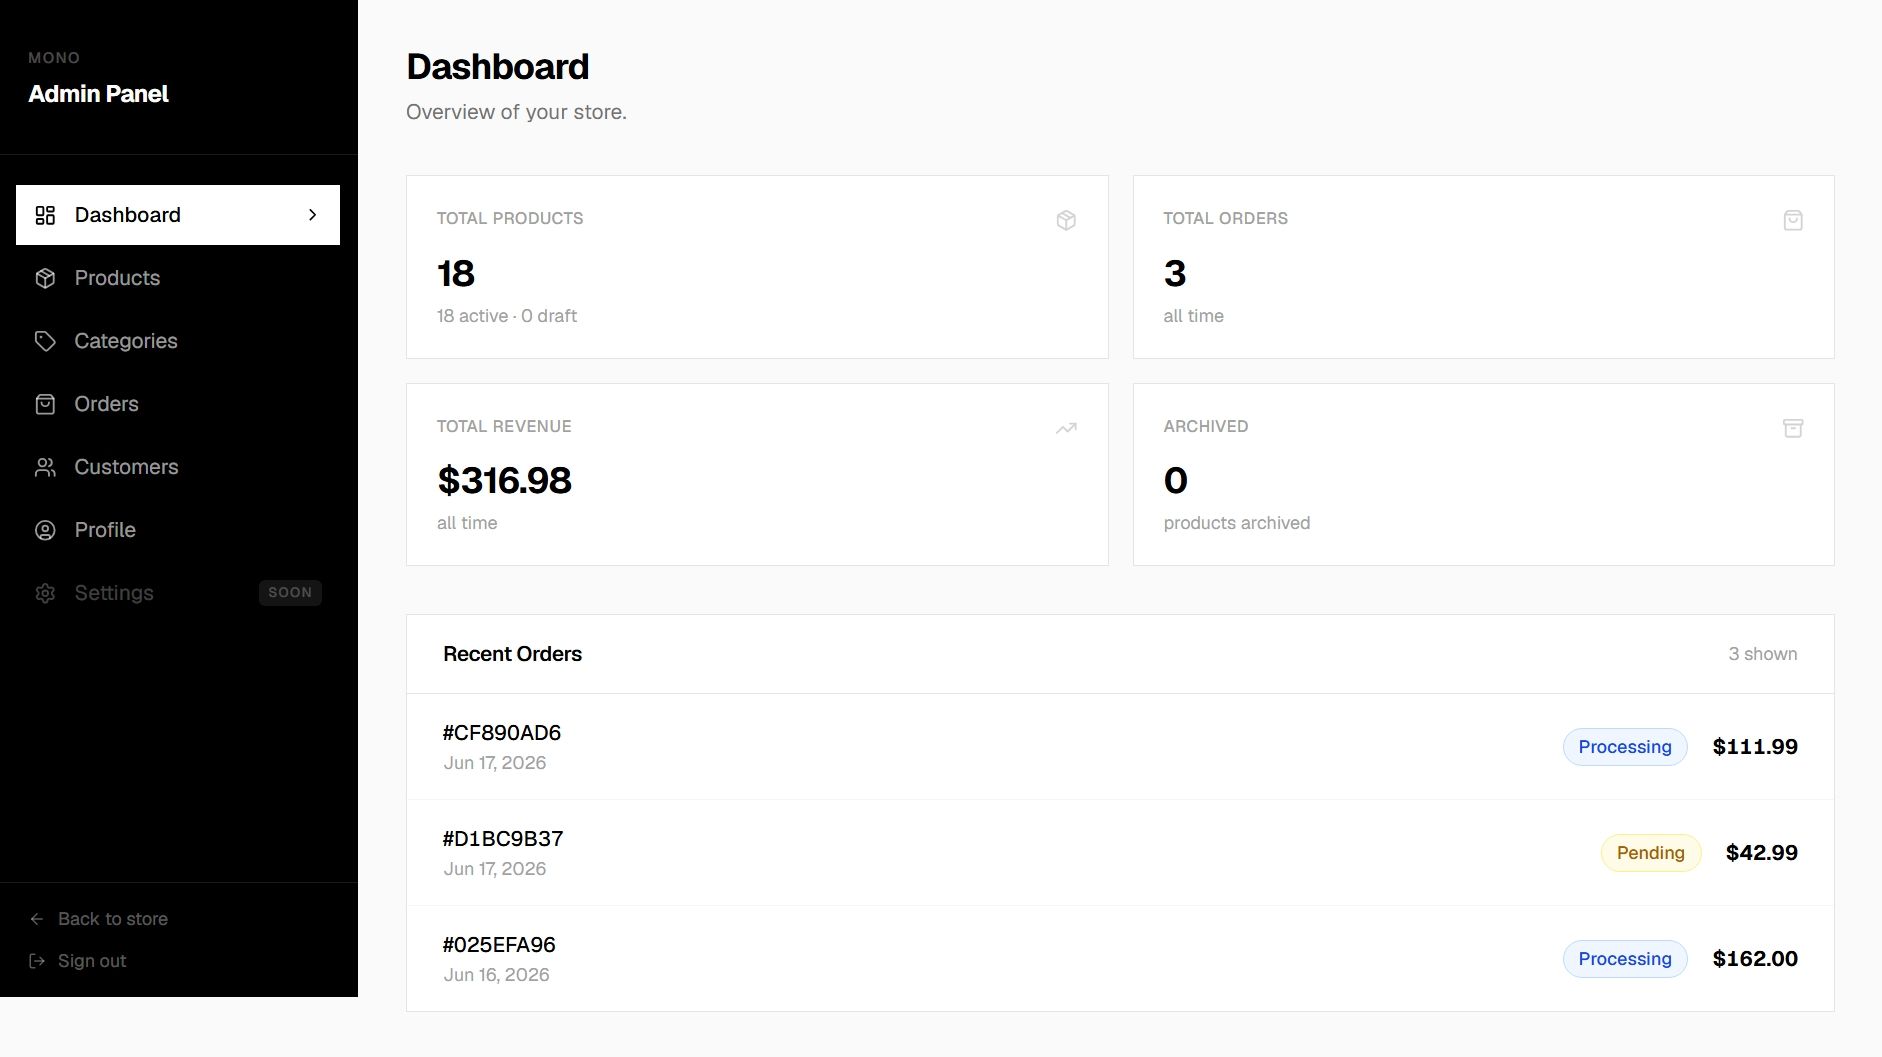Click the '3 shown' label

[1763, 654]
